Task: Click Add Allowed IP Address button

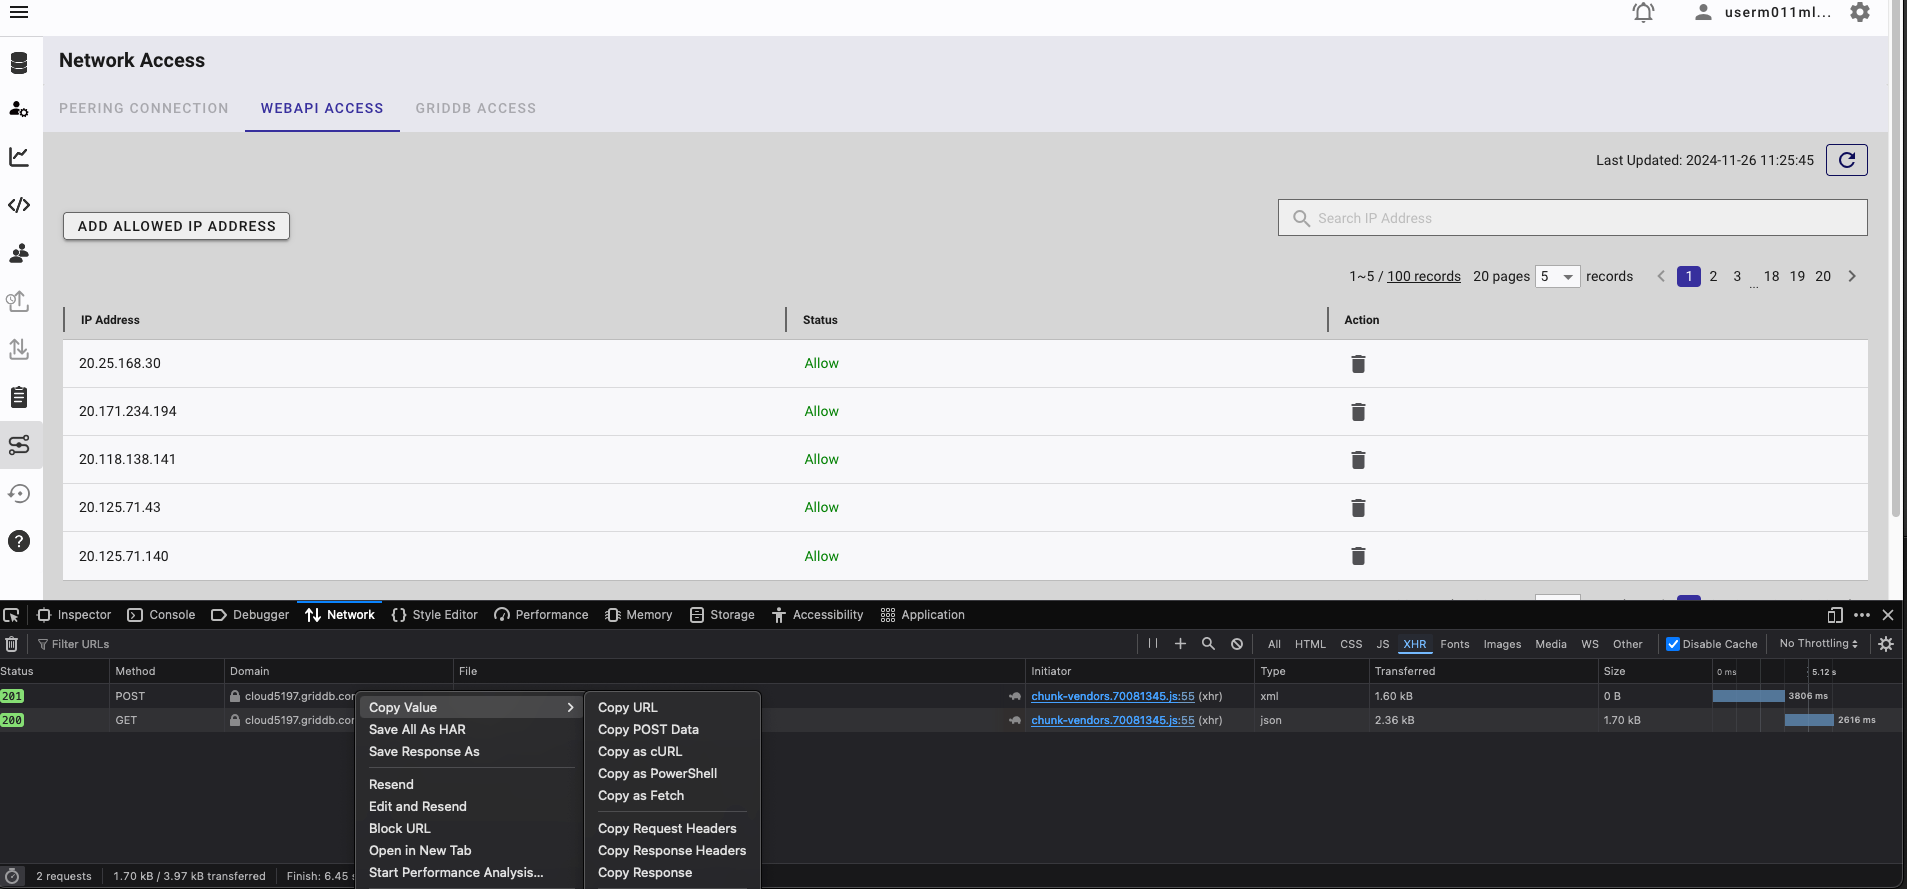Action: coord(177,226)
